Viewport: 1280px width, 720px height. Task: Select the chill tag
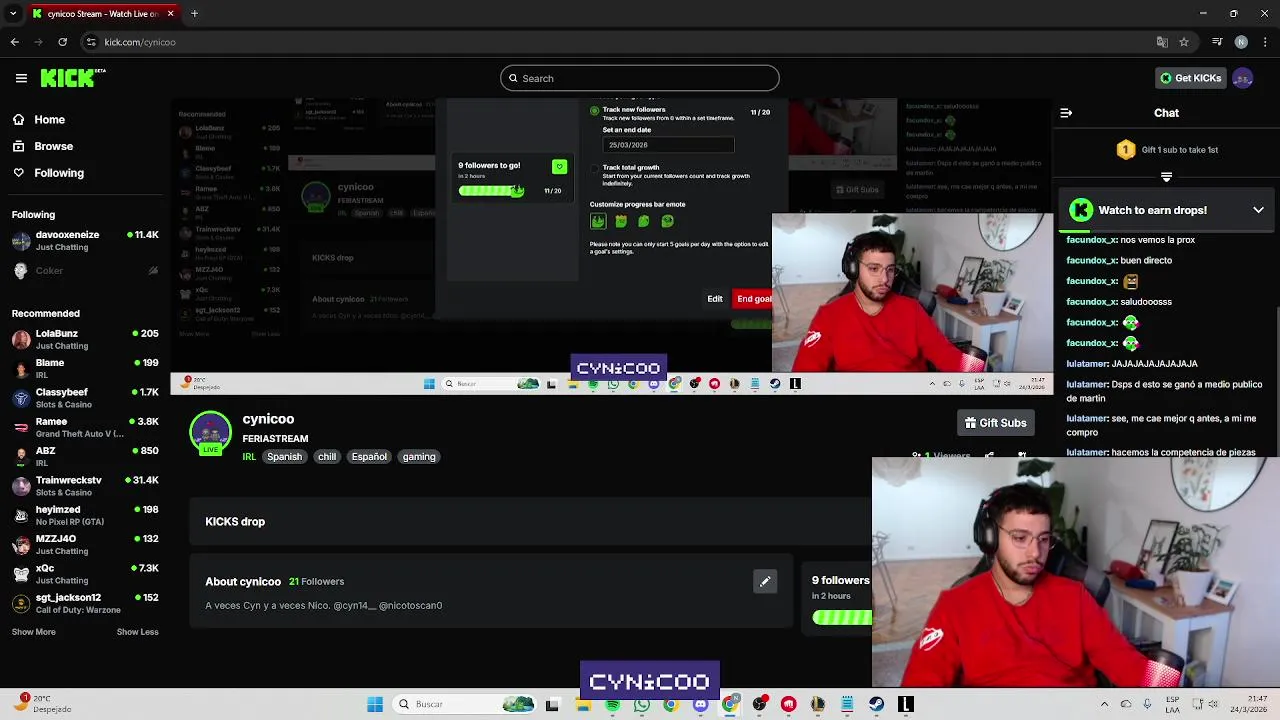[327, 457]
